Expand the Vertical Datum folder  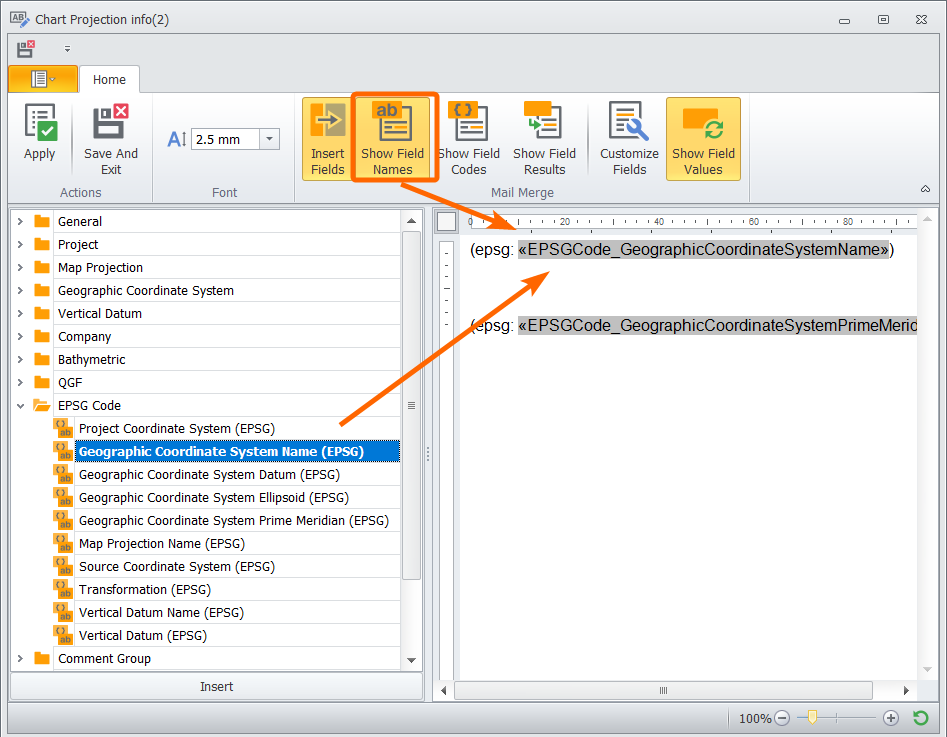click(21, 314)
